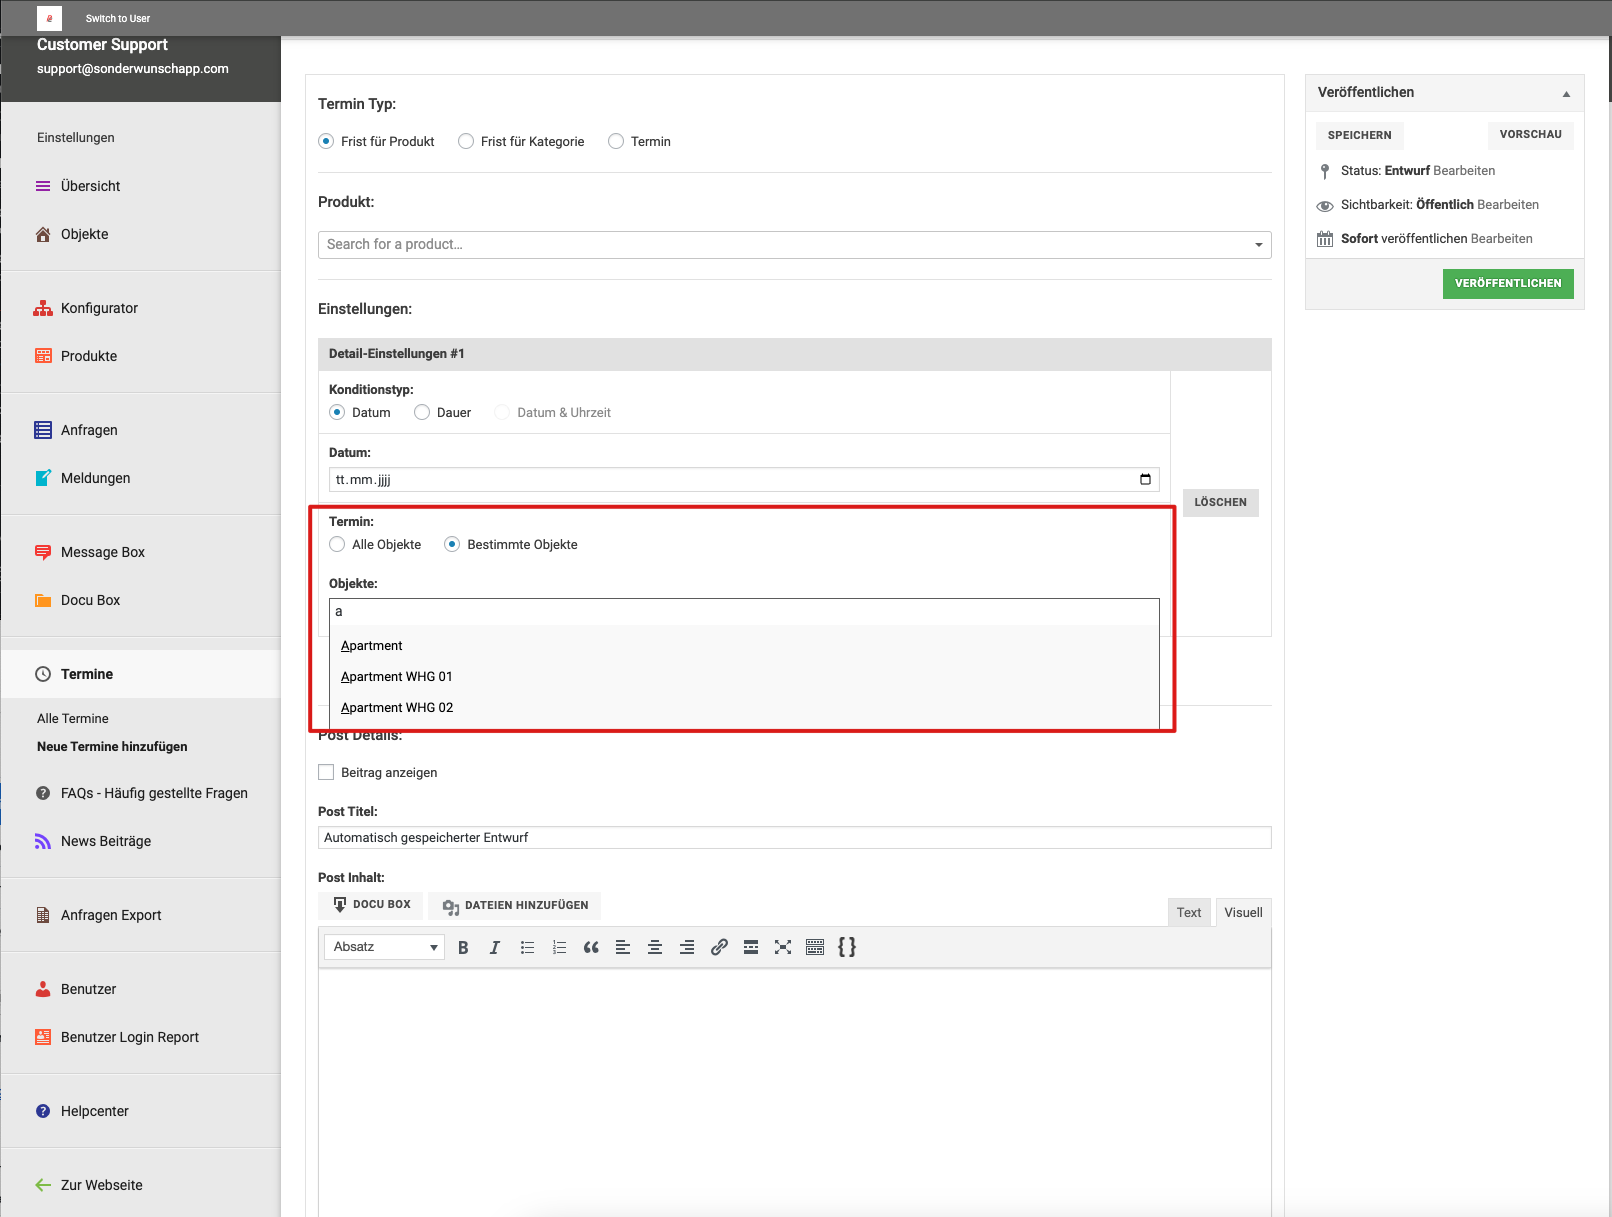The width and height of the screenshot is (1612, 1217).
Task: Click the green Veröffentlichen button
Action: [x=1508, y=284]
